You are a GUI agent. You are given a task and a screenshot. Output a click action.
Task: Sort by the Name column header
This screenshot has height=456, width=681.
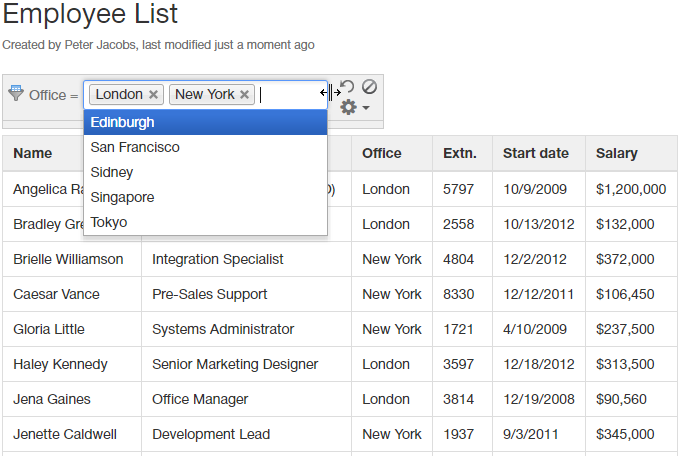pos(33,153)
